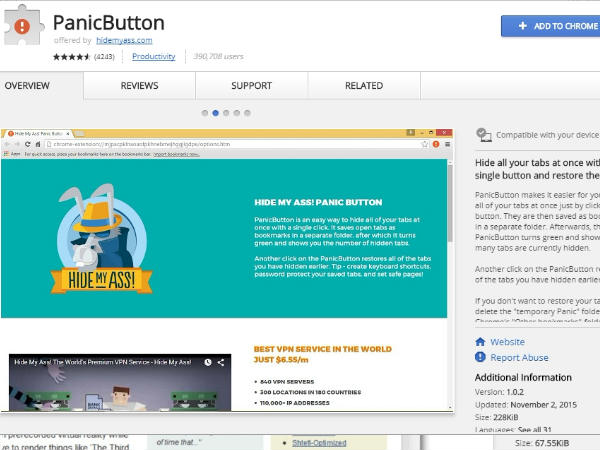Click the Add to Chrome button
The width and height of the screenshot is (600, 450).
(x=551, y=26)
